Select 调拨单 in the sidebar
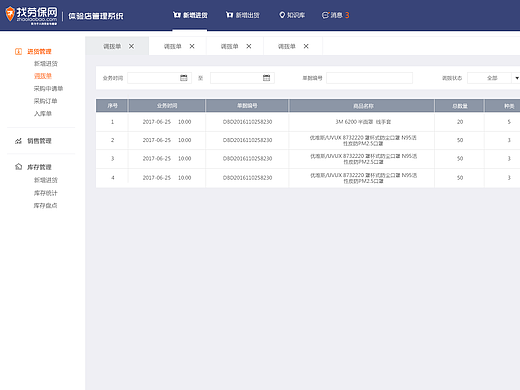 43,76
